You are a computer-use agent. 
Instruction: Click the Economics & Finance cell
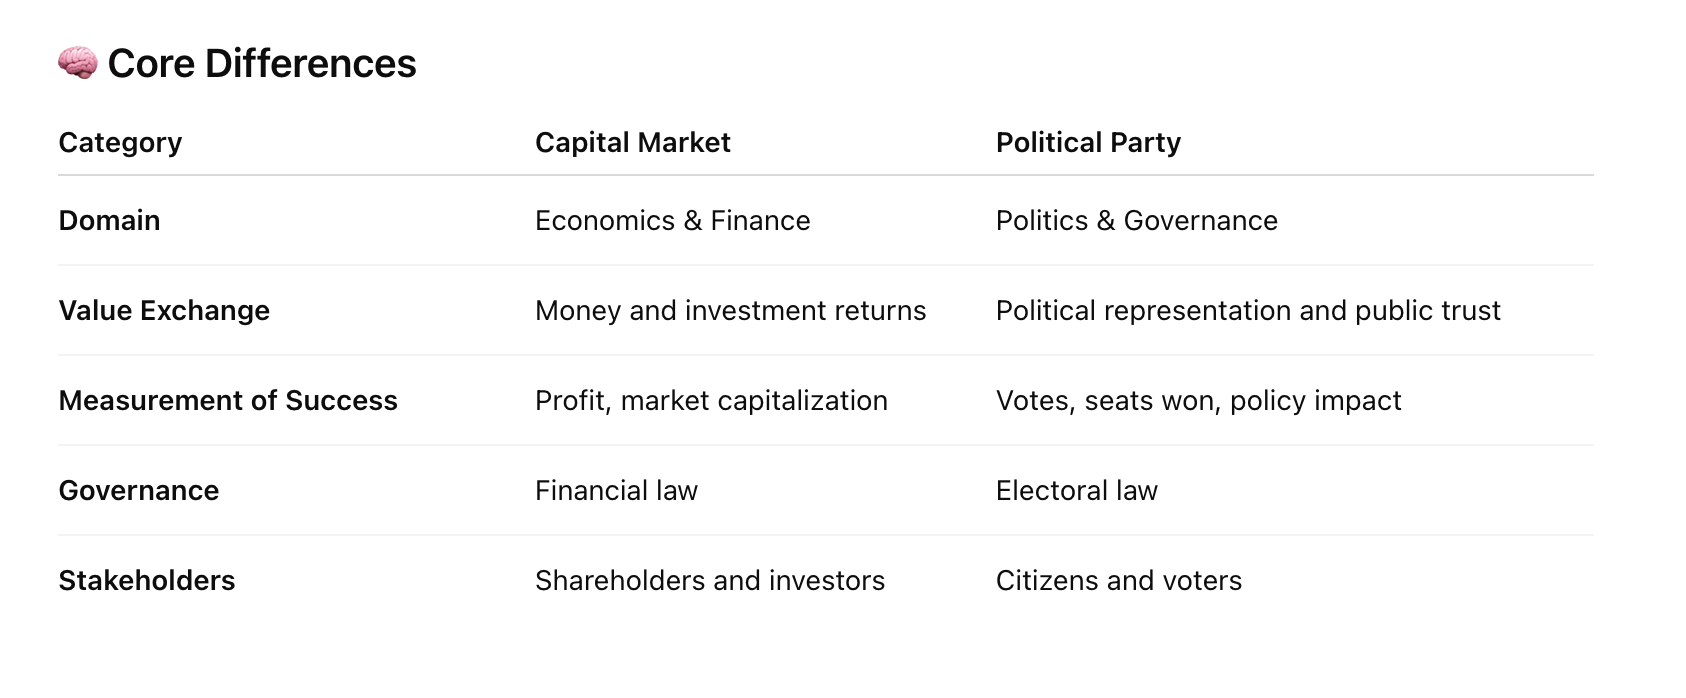pos(673,221)
